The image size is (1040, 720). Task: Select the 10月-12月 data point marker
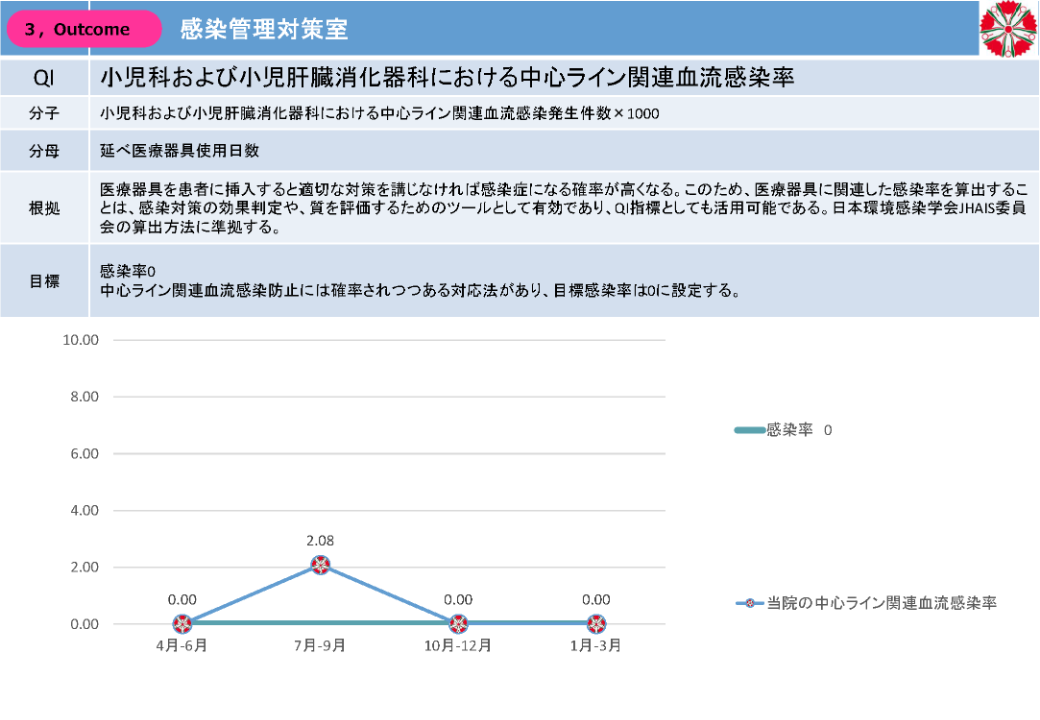point(458,624)
